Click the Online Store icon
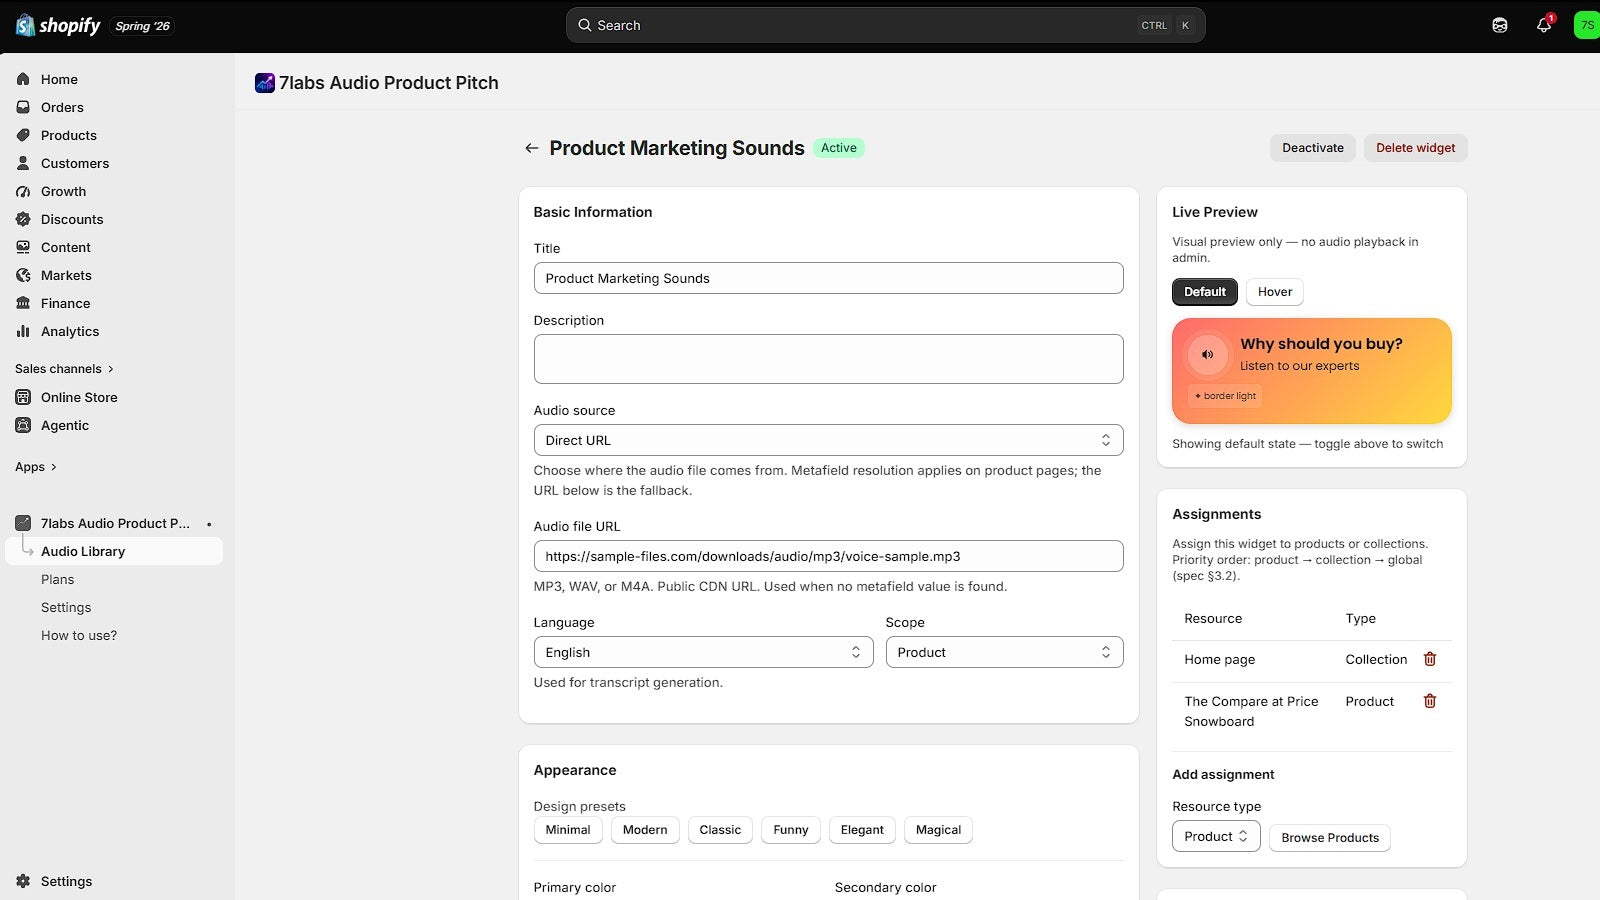 coord(23,397)
